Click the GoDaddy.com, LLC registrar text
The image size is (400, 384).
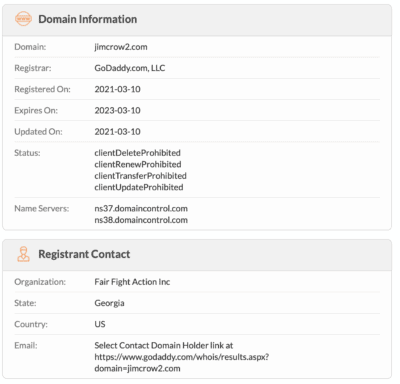pyautogui.click(x=130, y=68)
